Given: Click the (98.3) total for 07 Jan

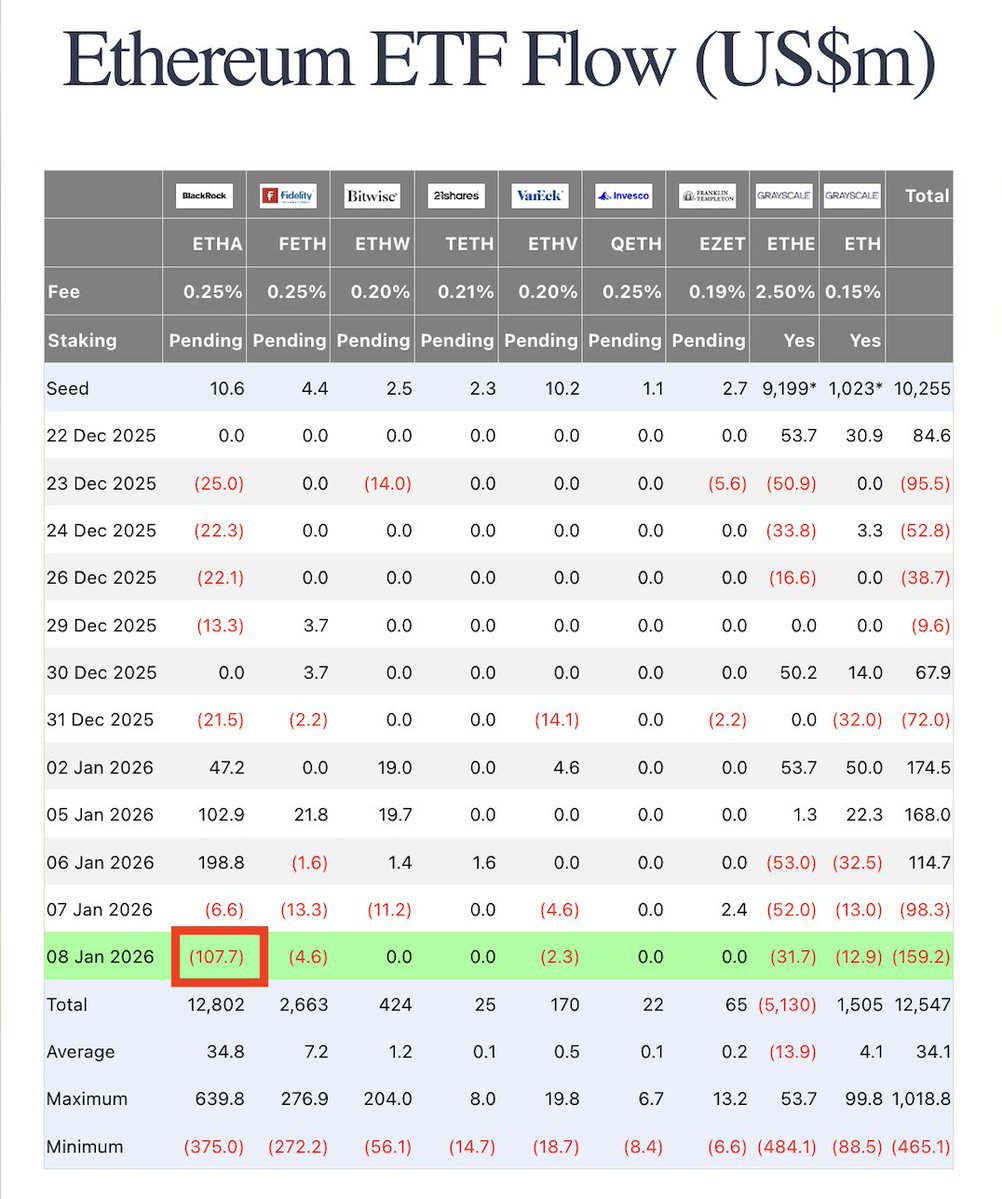Looking at the screenshot, I should pyautogui.click(x=926, y=910).
